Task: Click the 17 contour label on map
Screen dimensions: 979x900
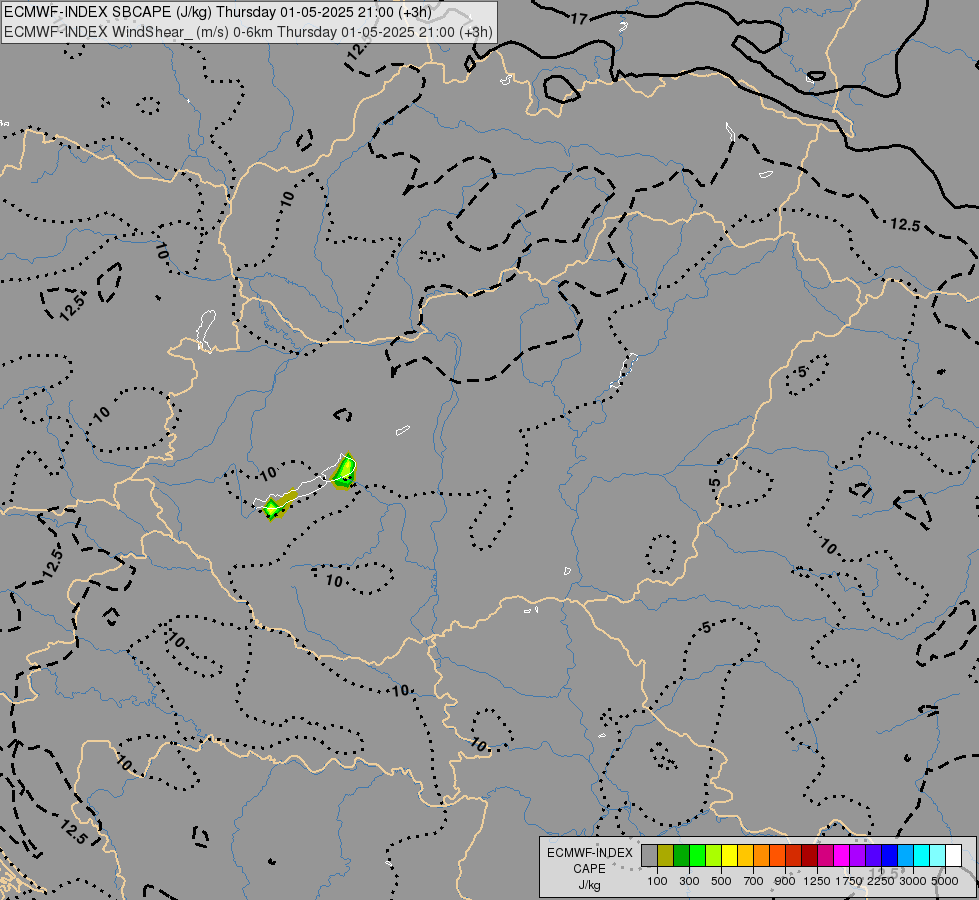Action: coord(579,19)
